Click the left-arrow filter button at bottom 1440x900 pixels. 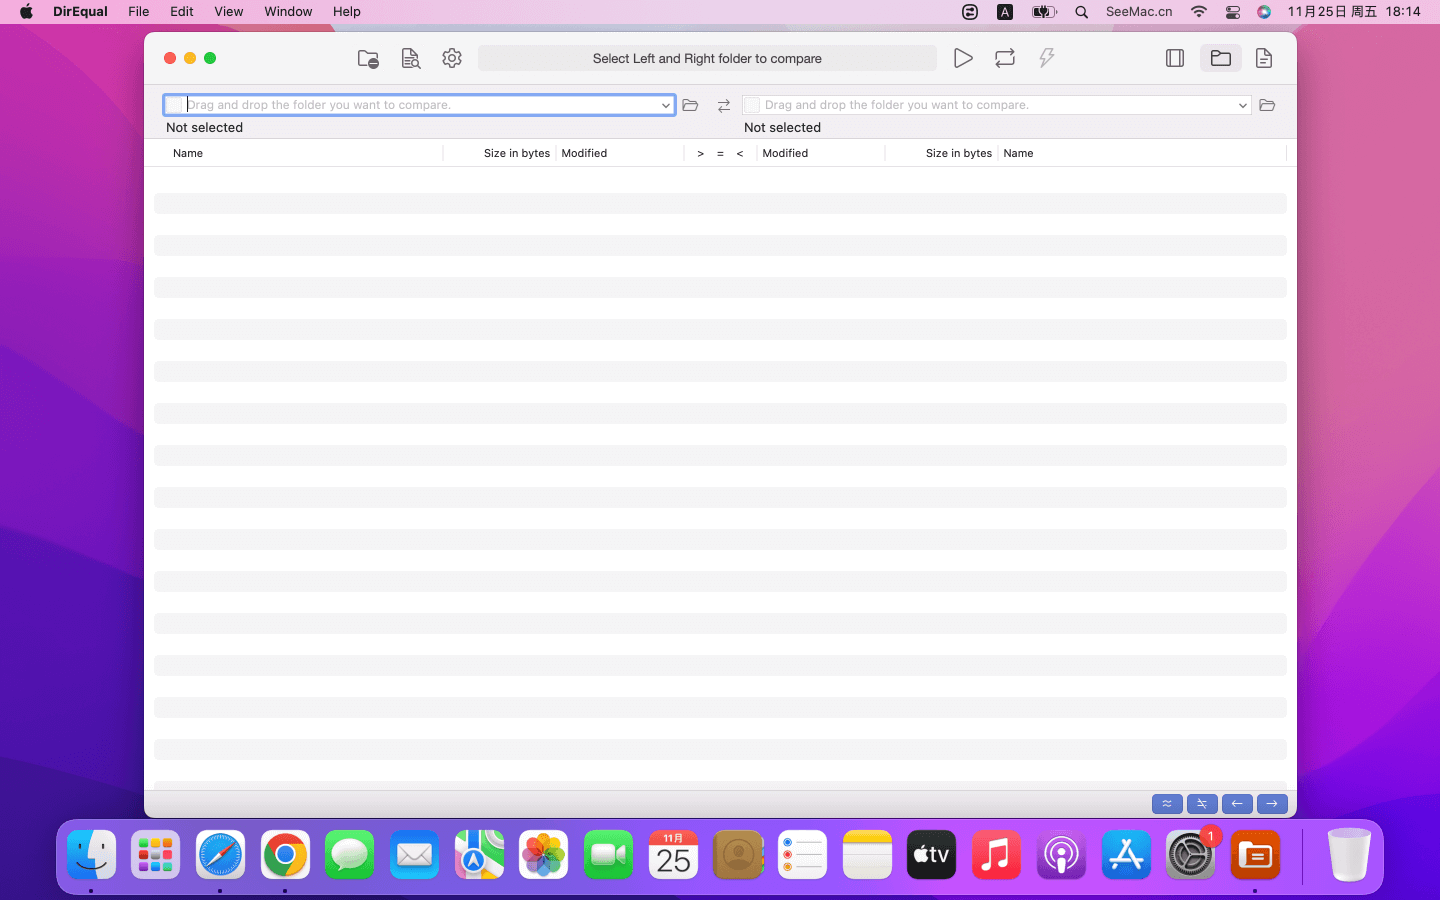[x=1237, y=804]
